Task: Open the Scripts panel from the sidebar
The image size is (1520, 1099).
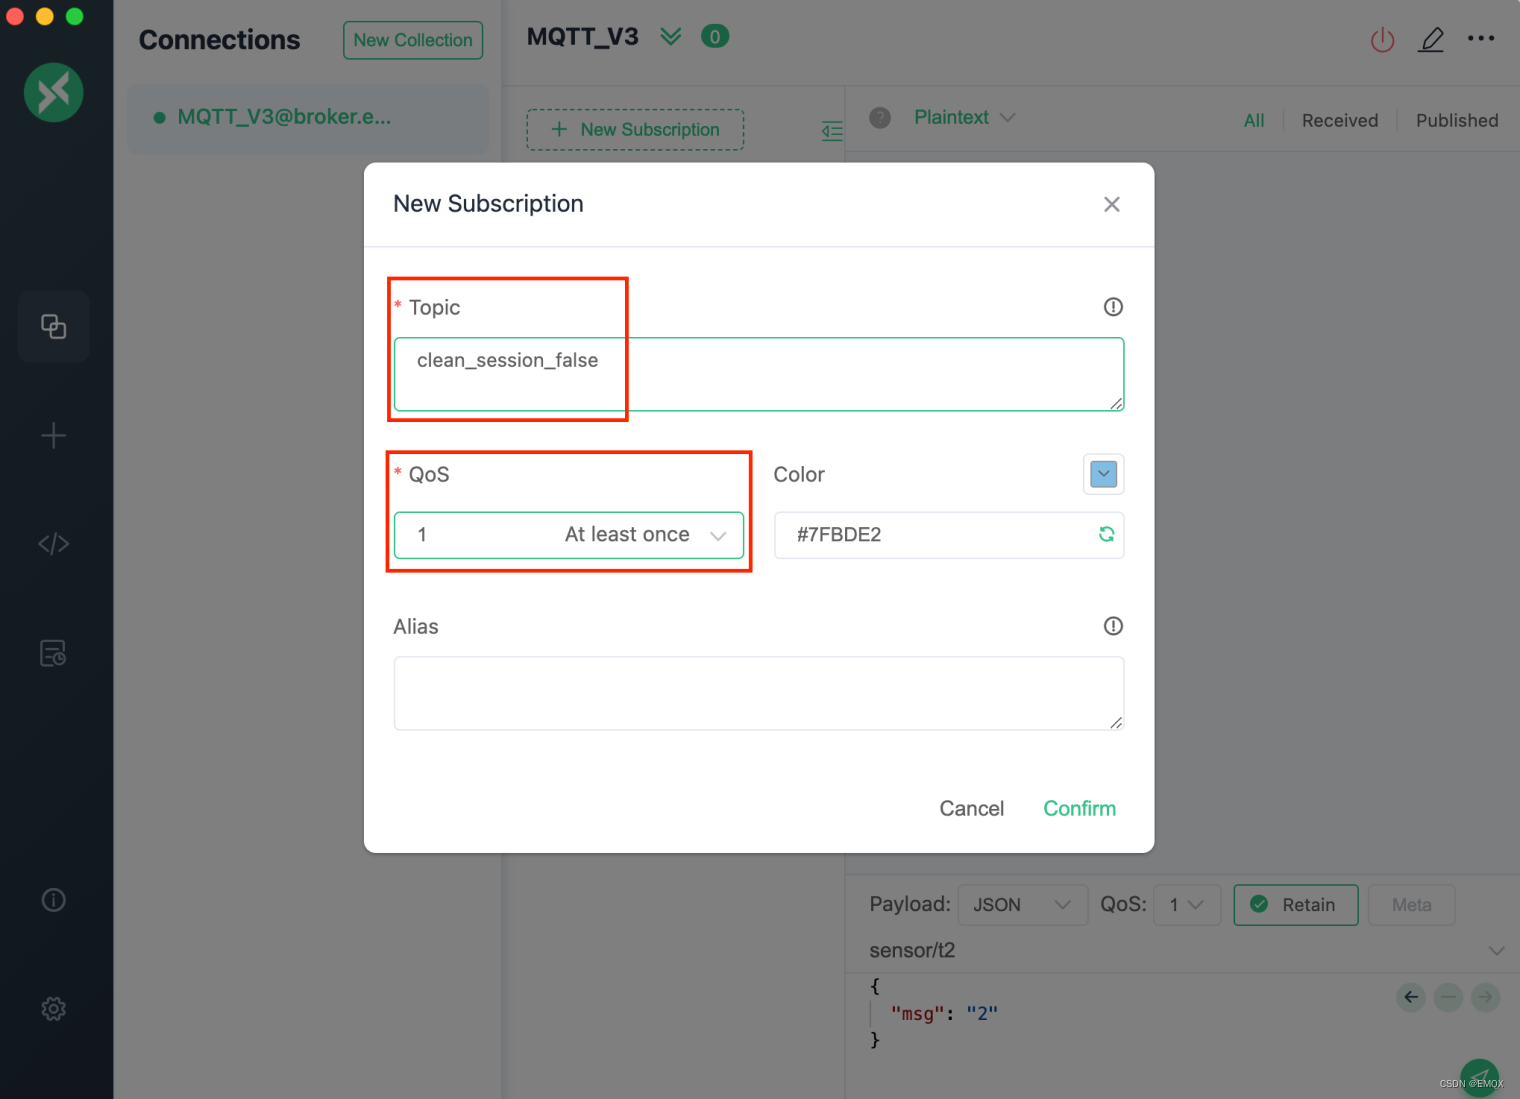Action: click(53, 543)
